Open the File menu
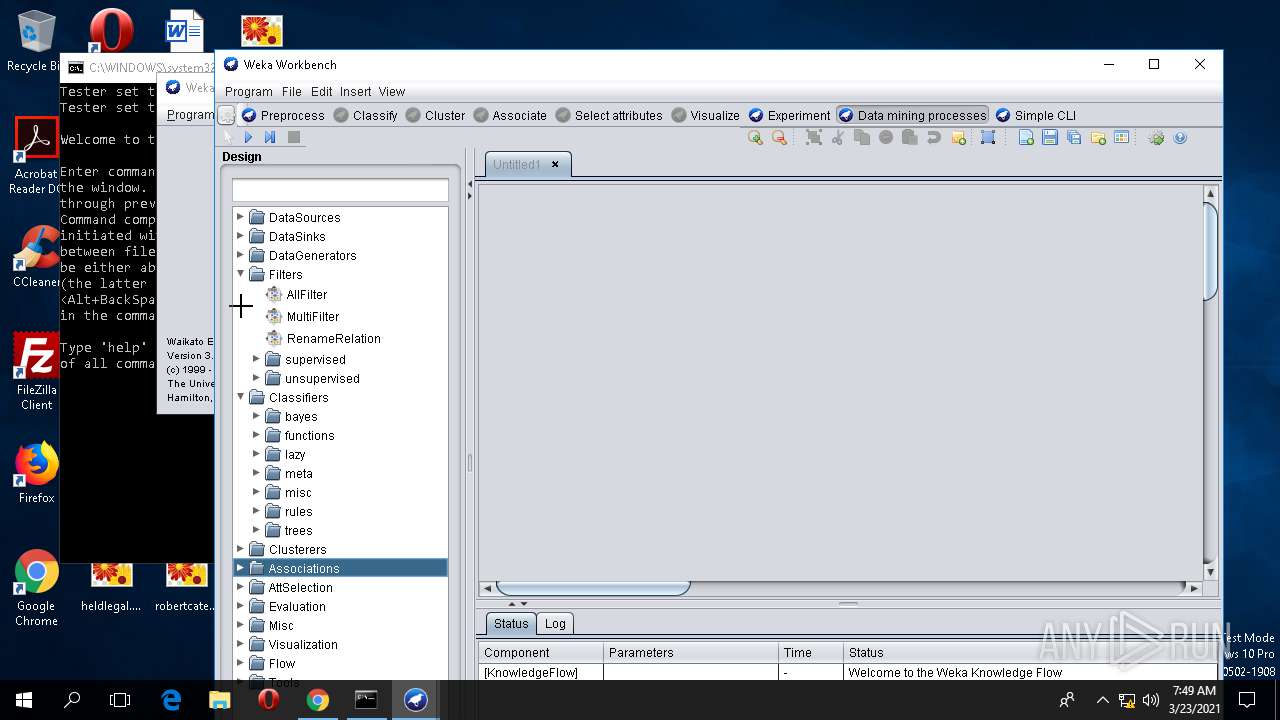Screen dimensions: 1280x720 291,91
